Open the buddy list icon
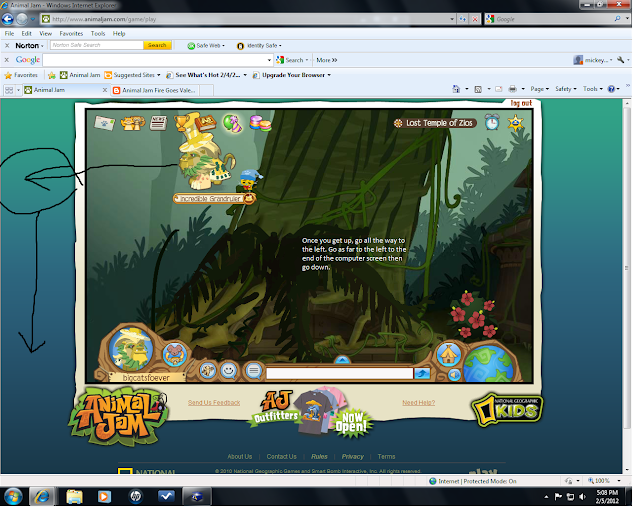Image resolution: width=640 pixels, height=513 pixels. coord(133,122)
